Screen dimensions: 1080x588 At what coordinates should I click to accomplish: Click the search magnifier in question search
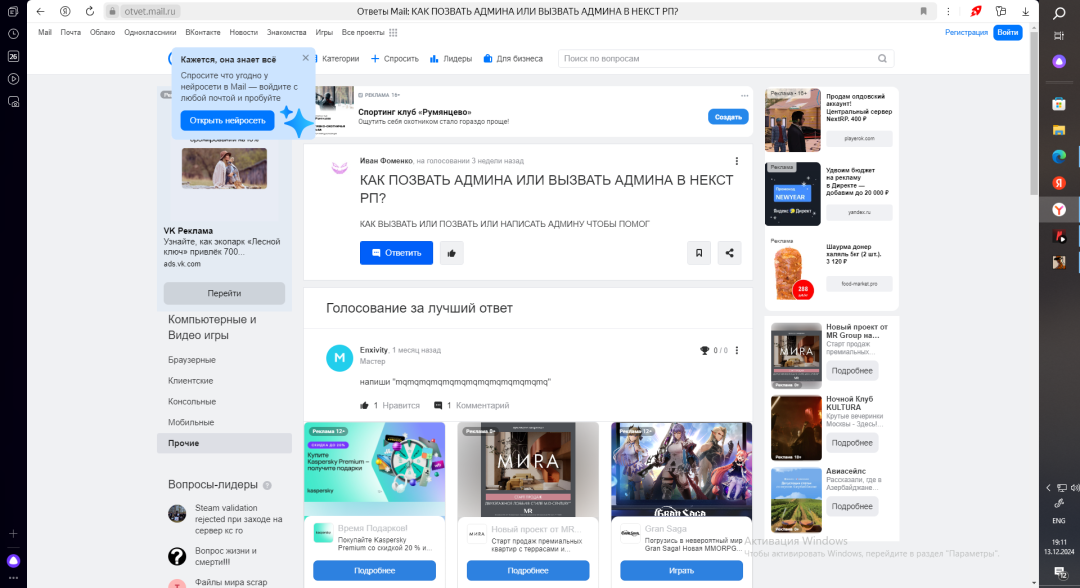click(882, 59)
